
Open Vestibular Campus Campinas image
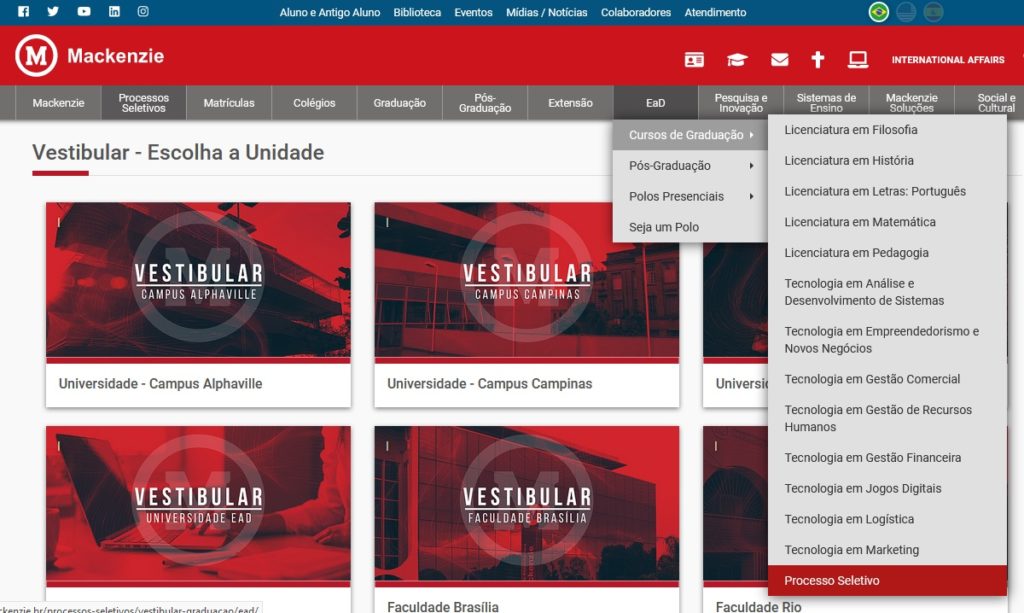(526, 282)
